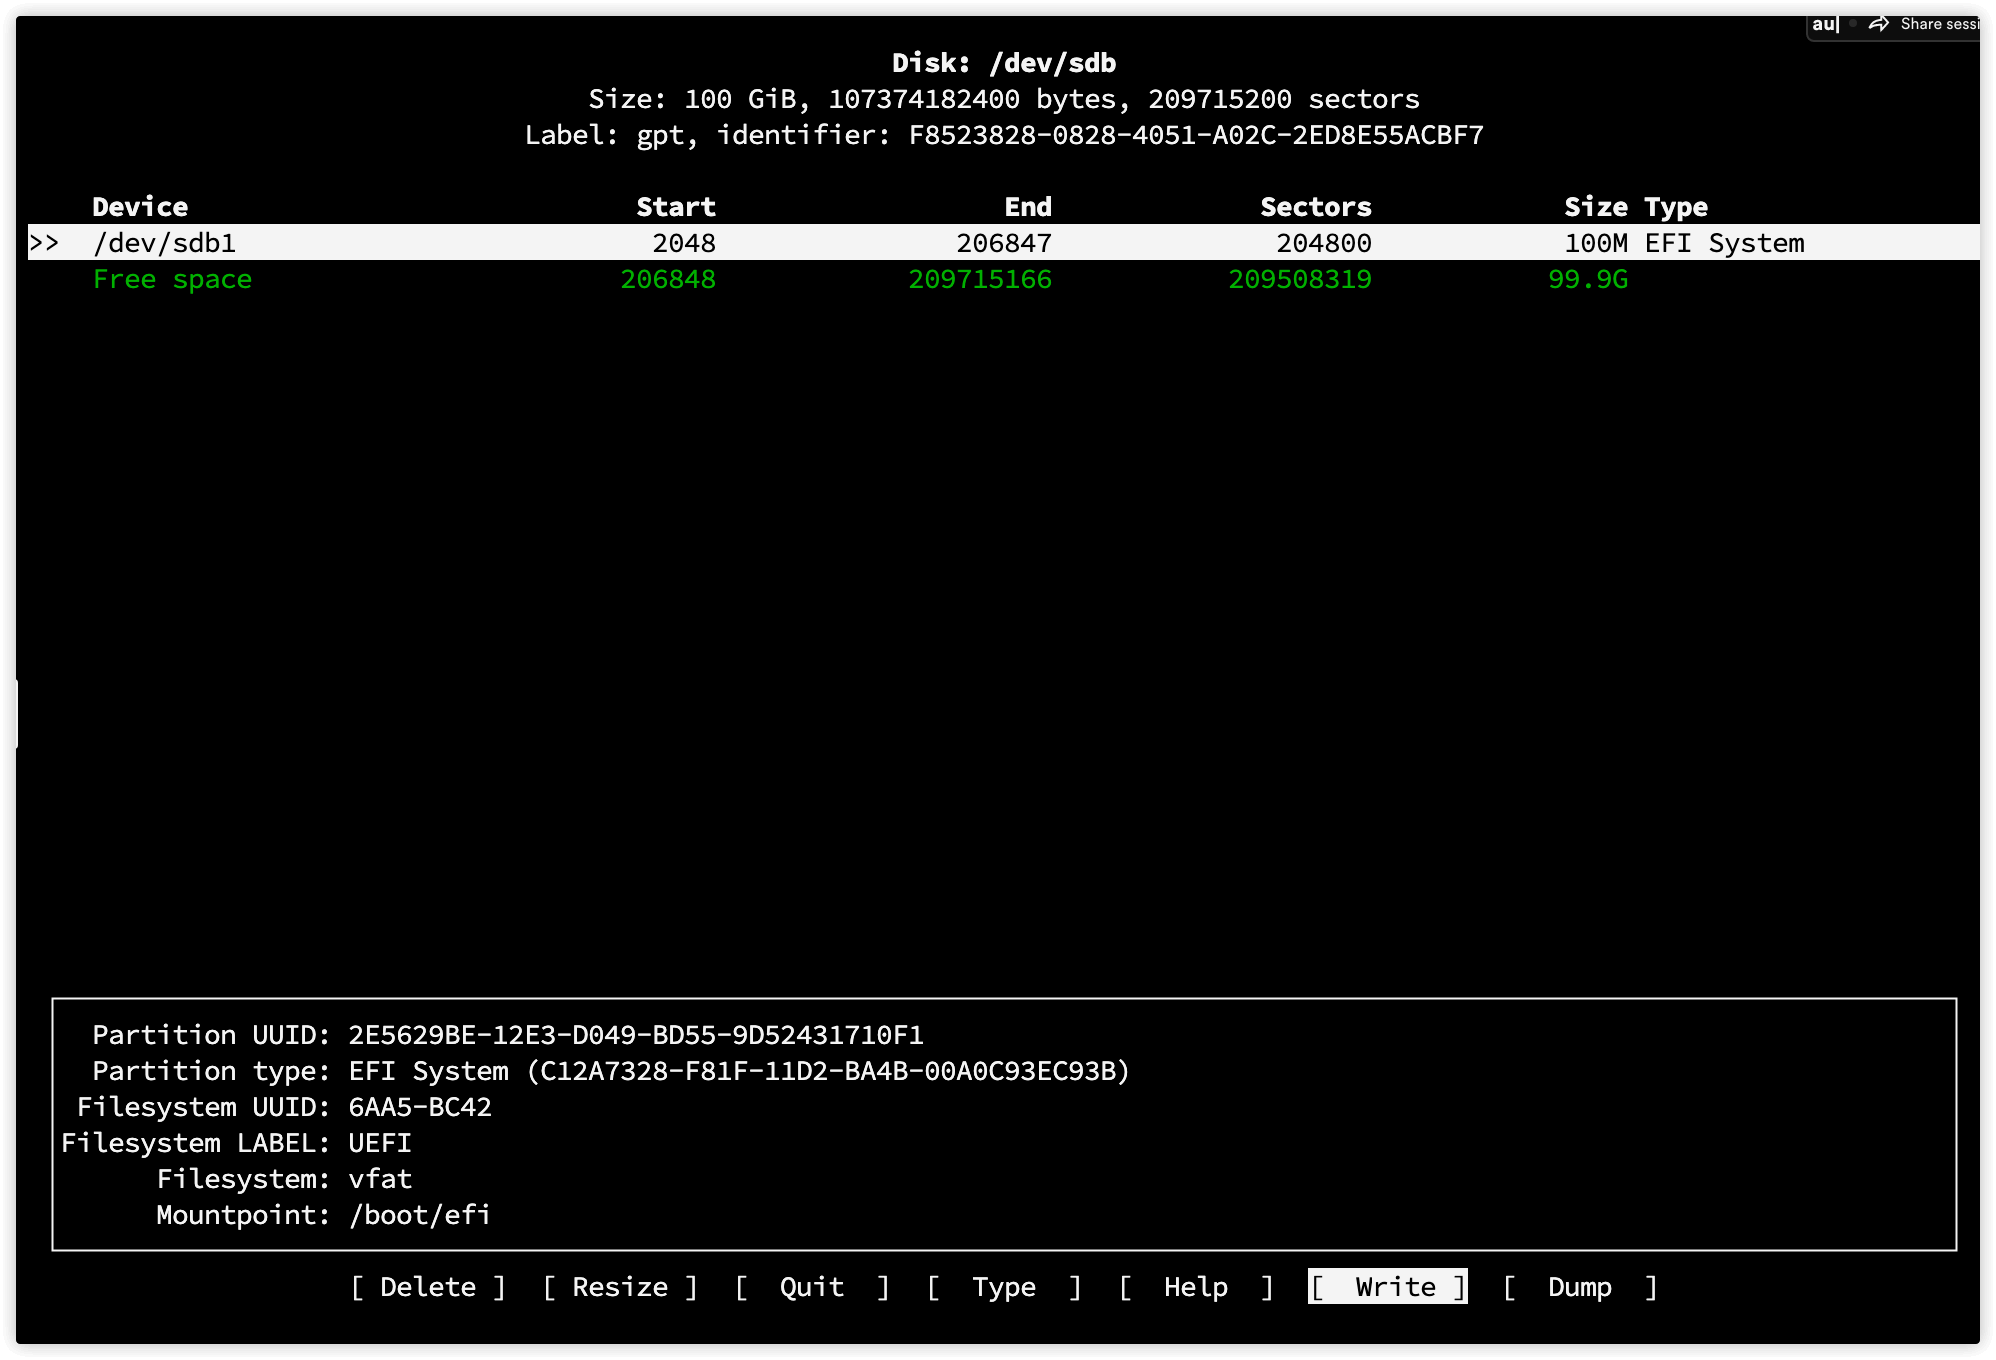This screenshot has width=1996, height=1360.
Task: Click the Device column header
Action: pos(140,207)
